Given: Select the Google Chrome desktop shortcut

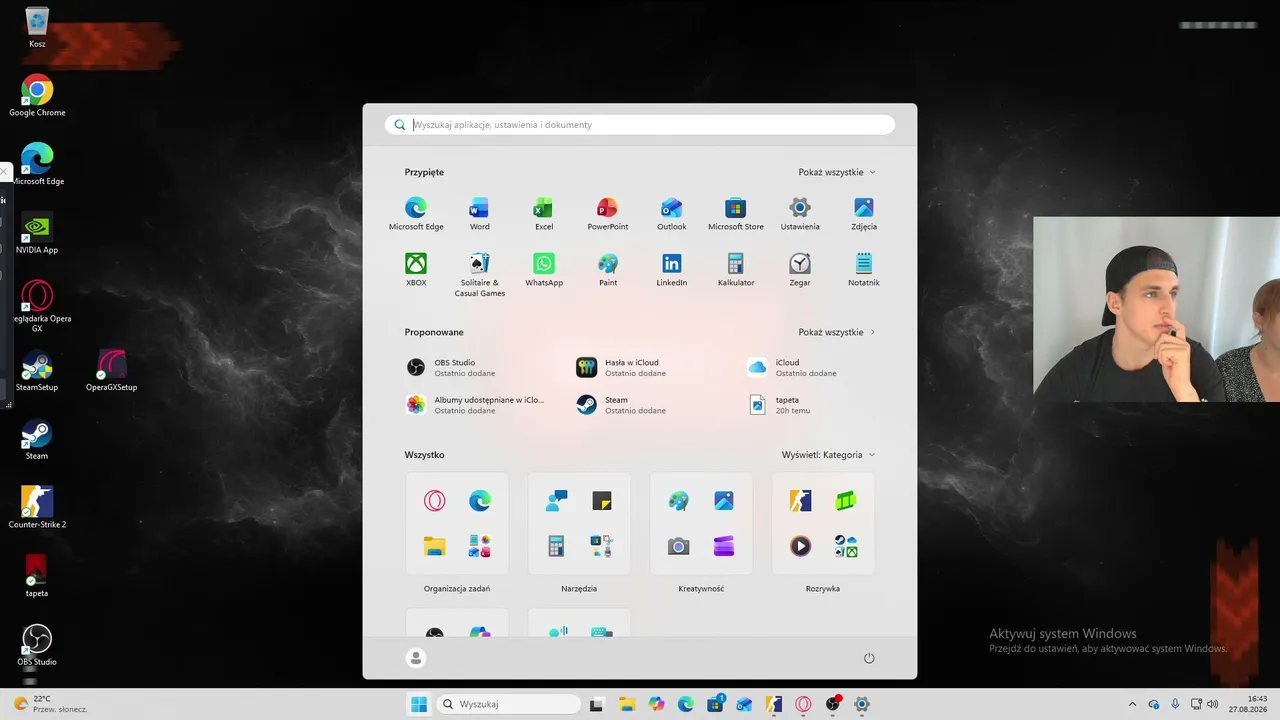Looking at the screenshot, I should pos(37,96).
